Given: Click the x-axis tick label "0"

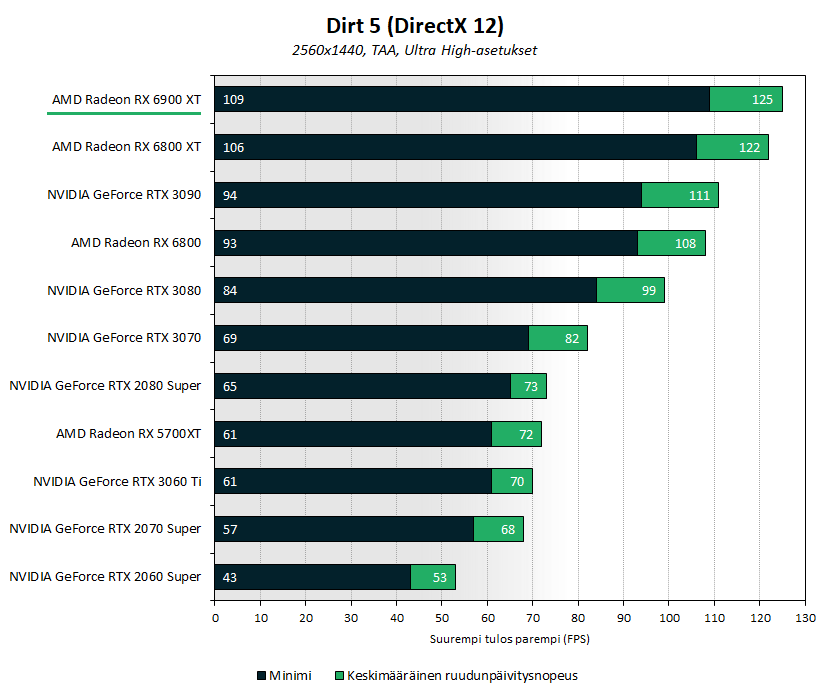Looking at the screenshot, I should point(215,618).
